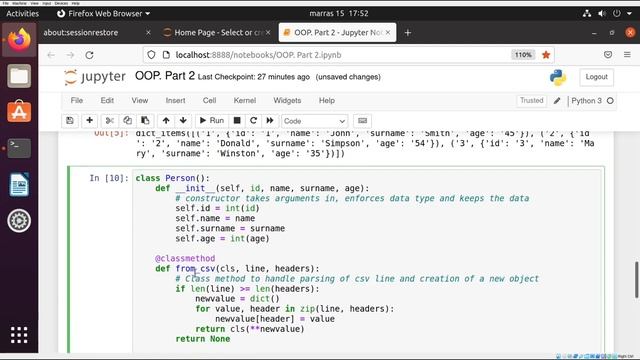Run the current cell
This screenshot has height=360, width=640.
click(x=211, y=121)
